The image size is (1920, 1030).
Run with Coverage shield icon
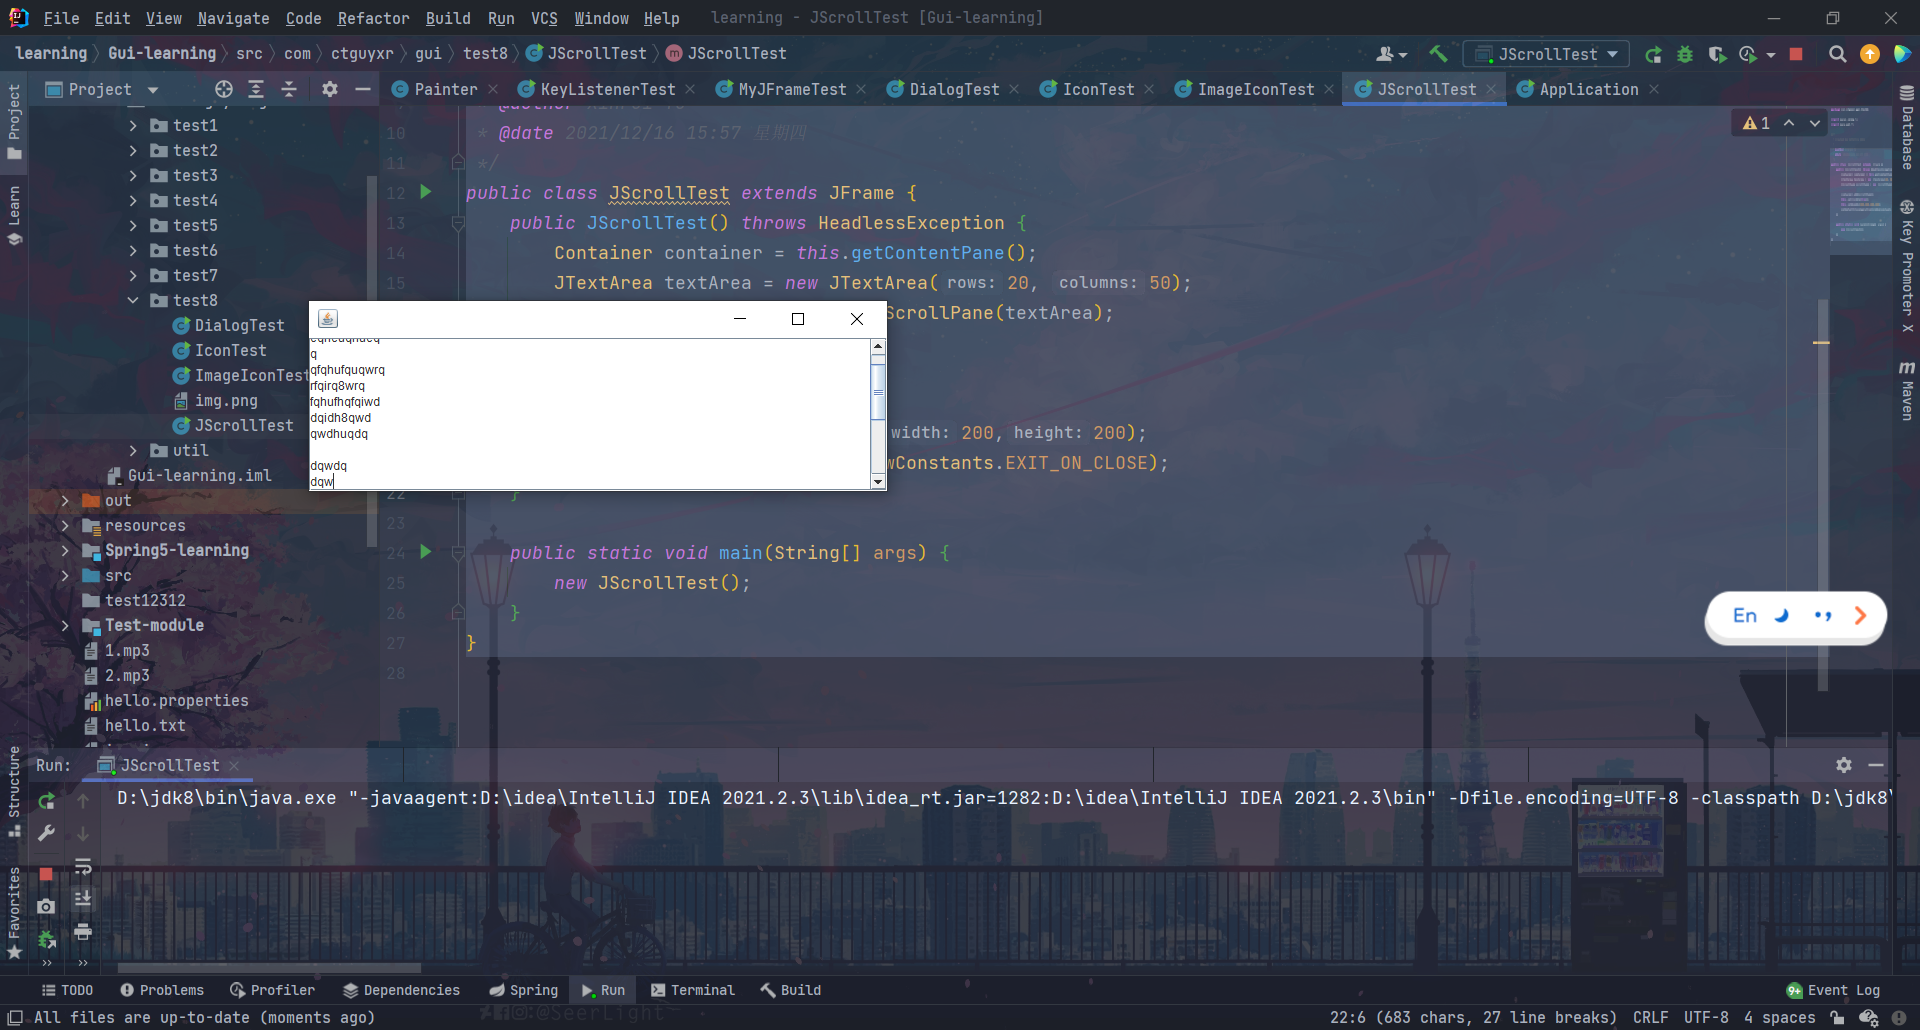(1717, 54)
